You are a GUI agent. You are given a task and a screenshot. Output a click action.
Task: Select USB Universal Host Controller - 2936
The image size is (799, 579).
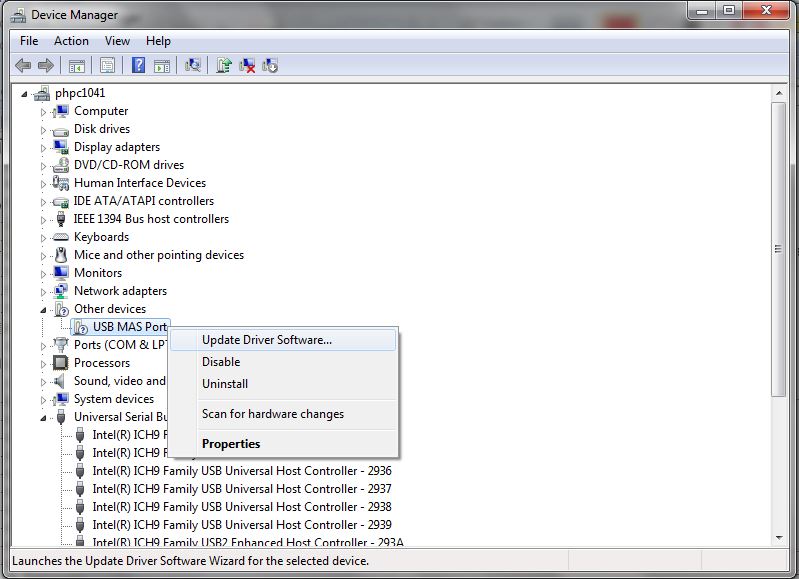[x=242, y=471]
